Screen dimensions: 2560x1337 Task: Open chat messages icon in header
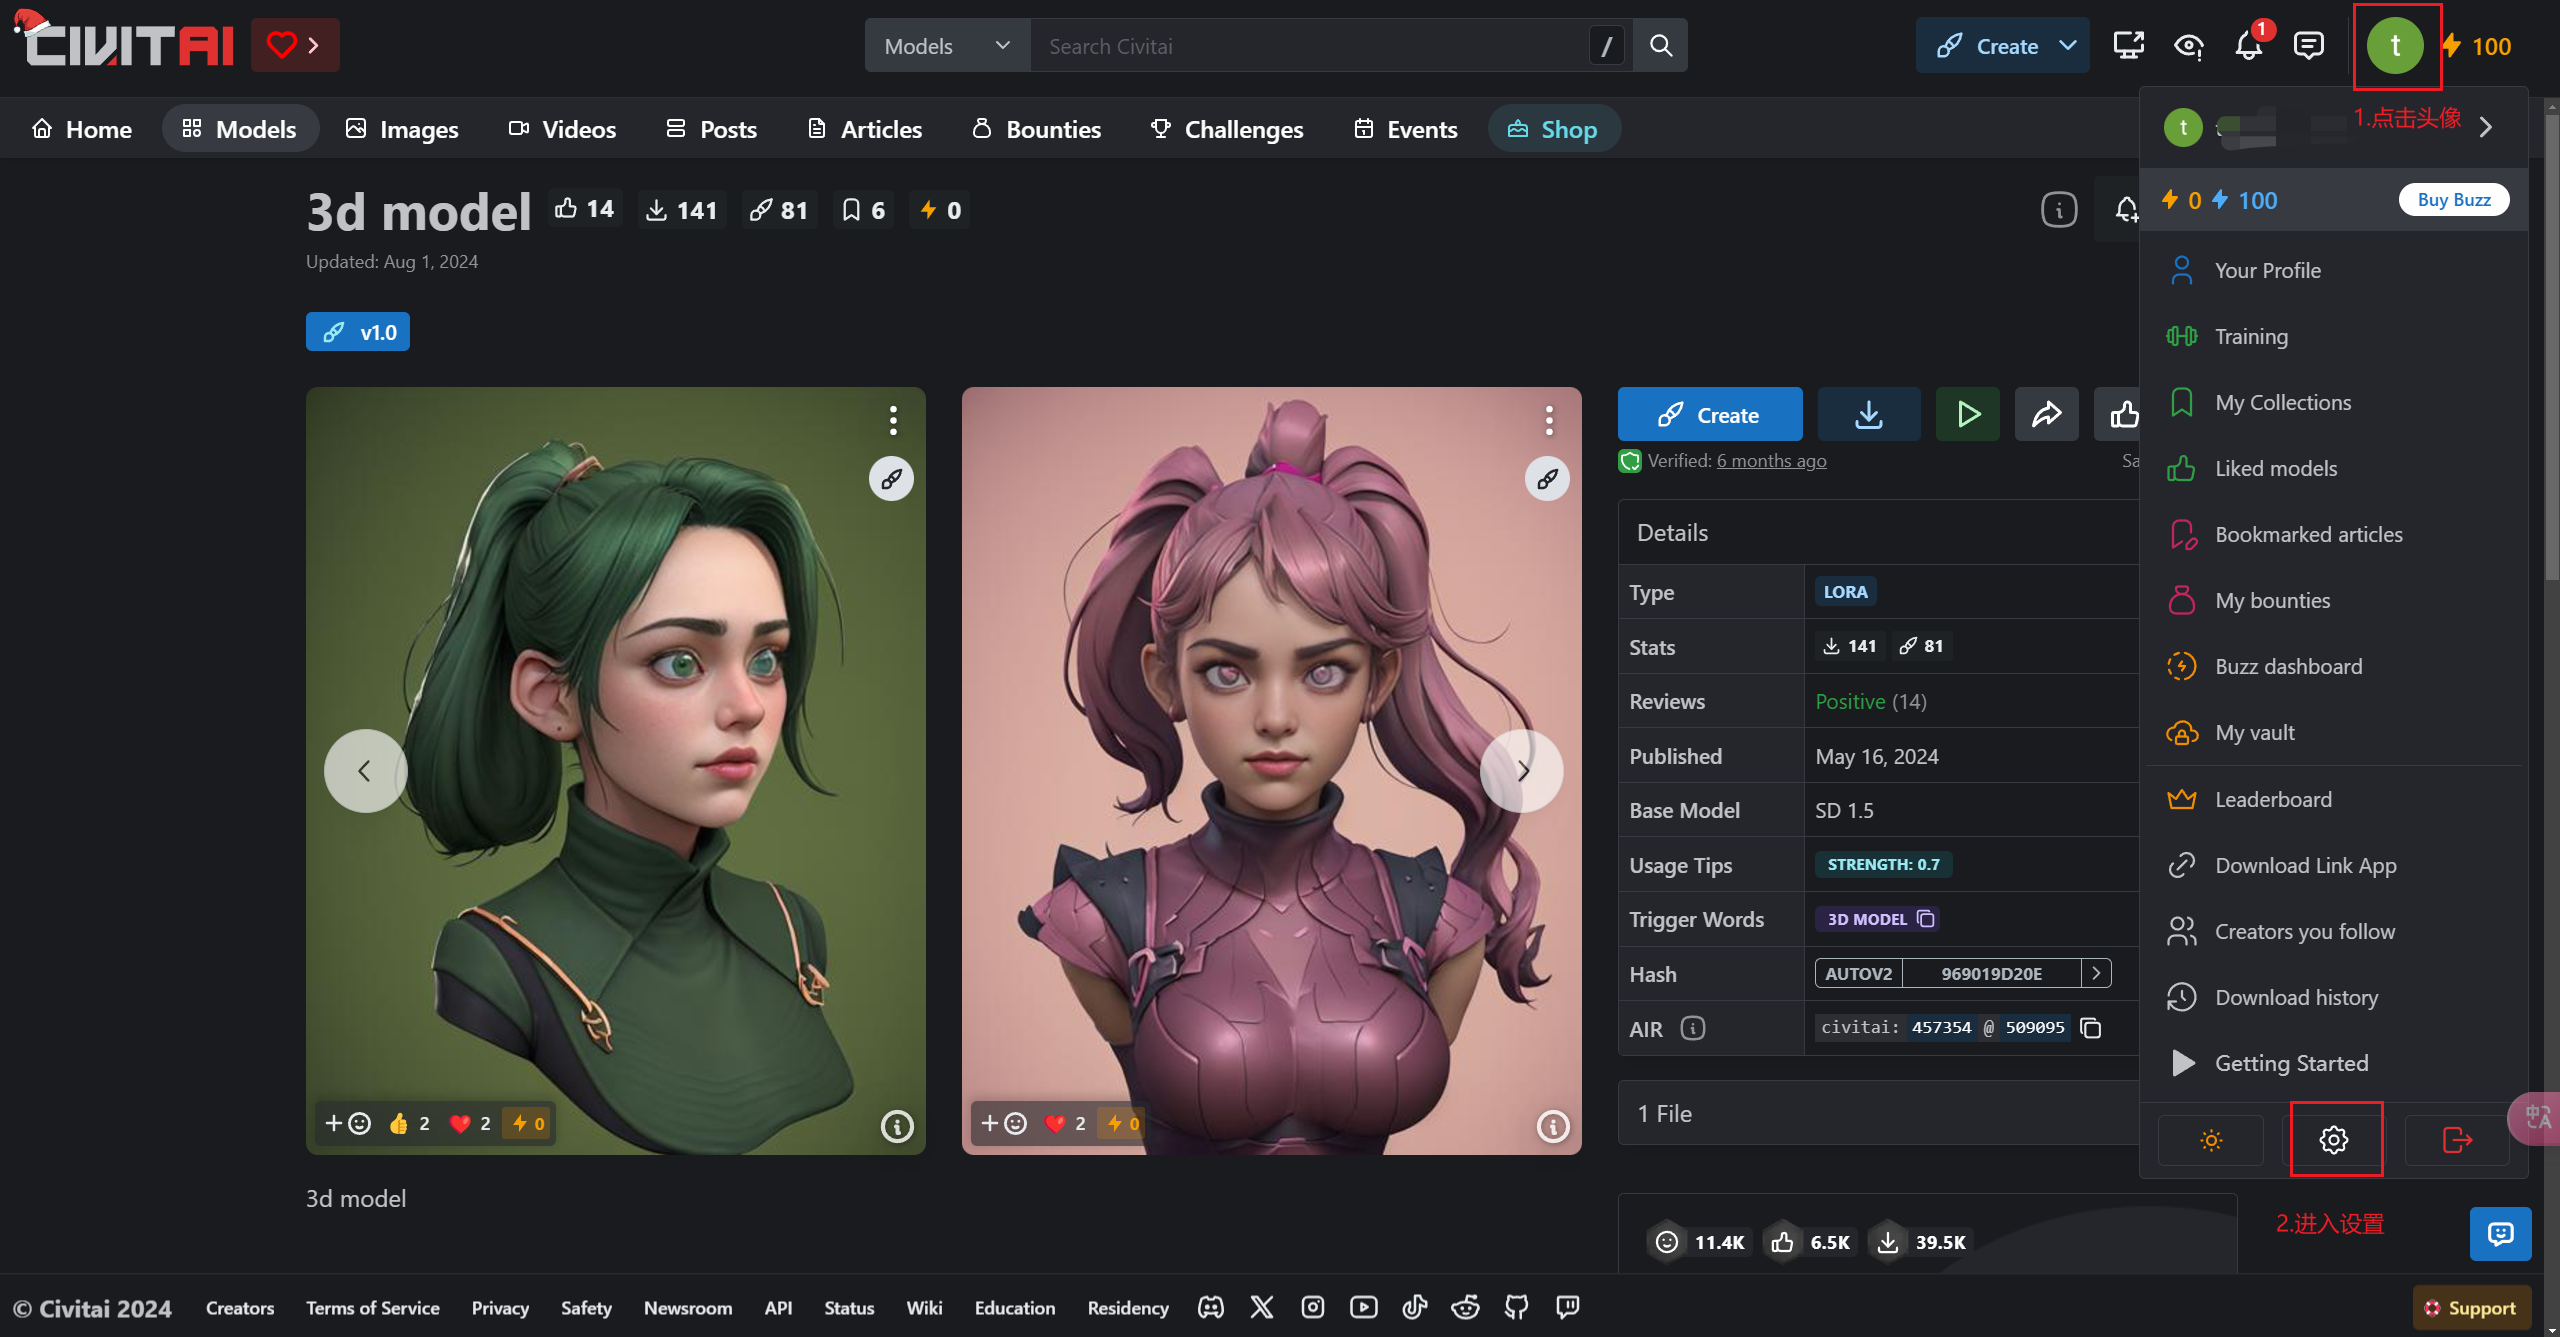2308,46
